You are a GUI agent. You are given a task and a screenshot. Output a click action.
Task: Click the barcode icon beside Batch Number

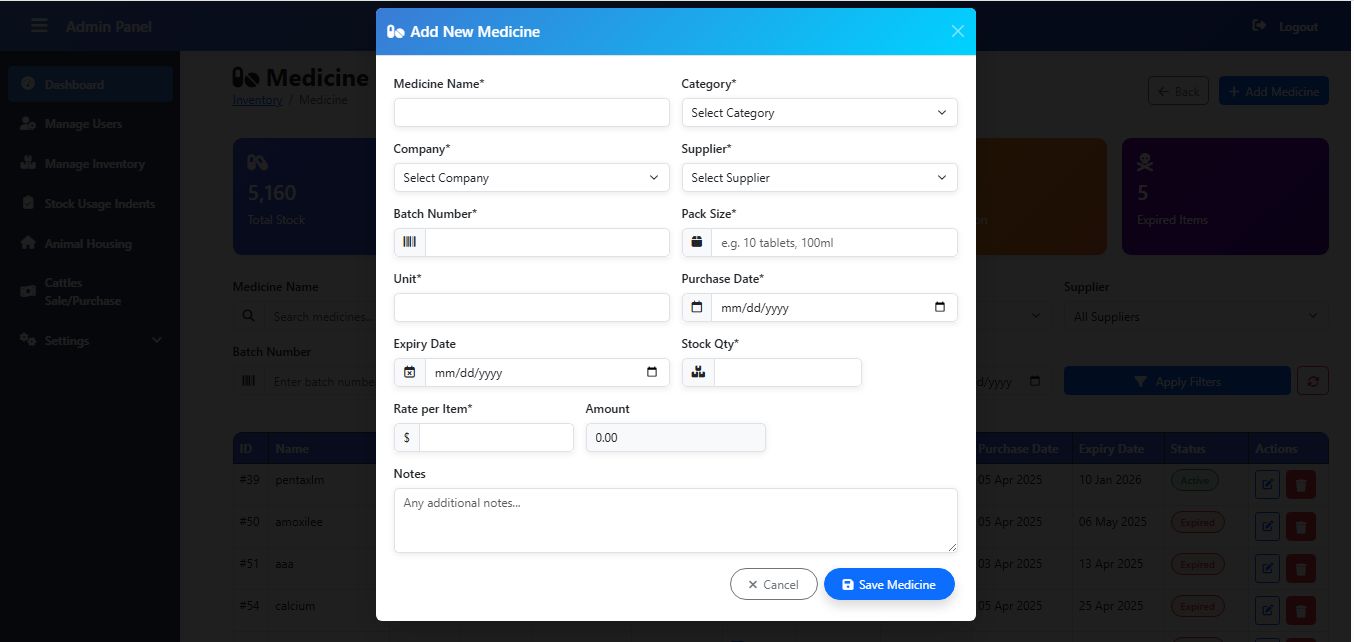409,243
